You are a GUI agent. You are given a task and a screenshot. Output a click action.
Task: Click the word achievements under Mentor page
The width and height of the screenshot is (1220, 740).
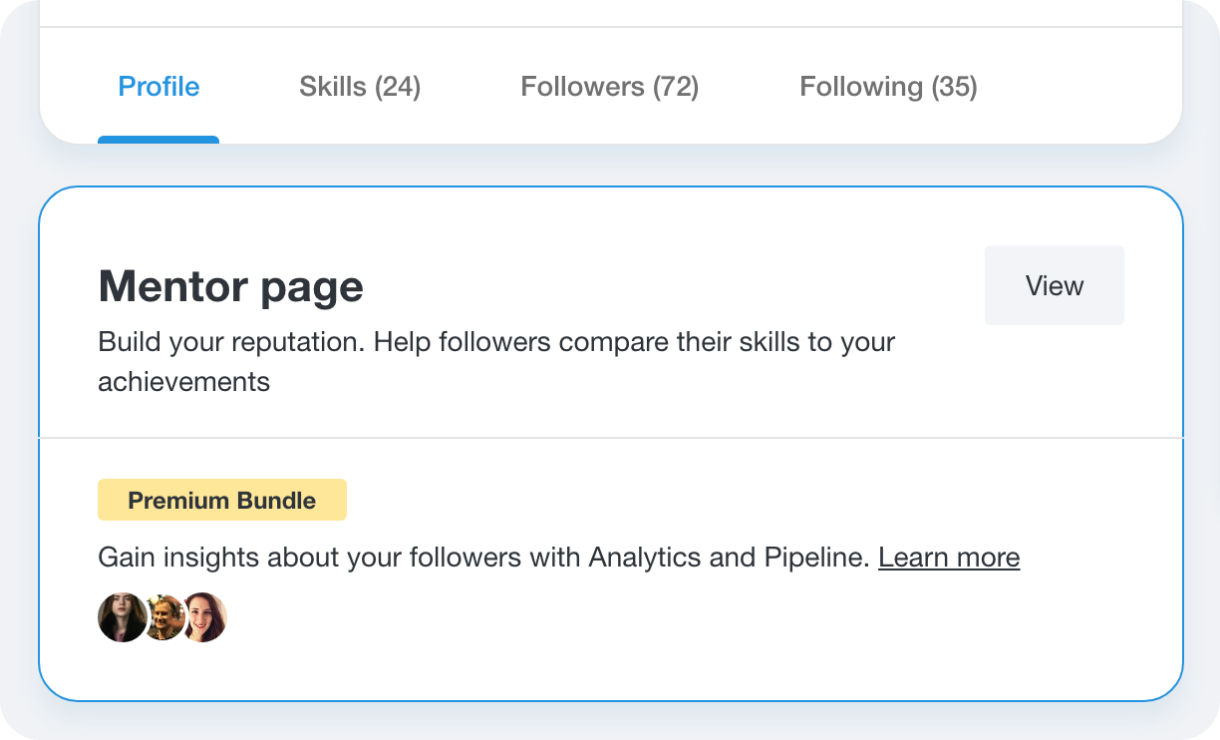[x=184, y=382]
